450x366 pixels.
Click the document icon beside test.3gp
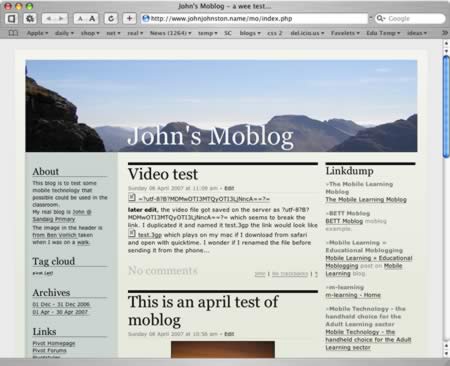point(132,234)
